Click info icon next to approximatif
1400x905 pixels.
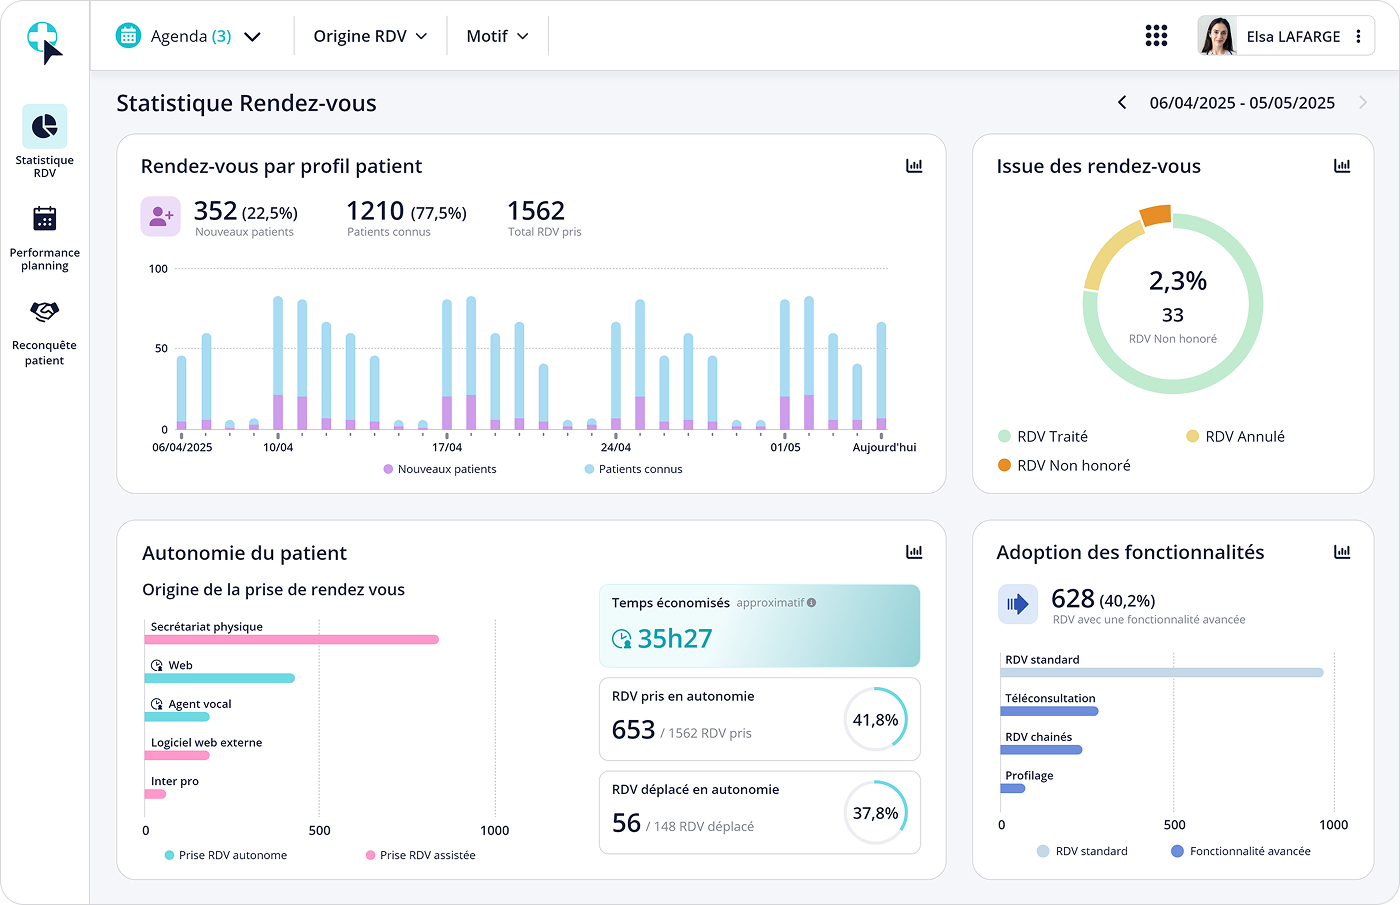pyautogui.click(x=811, y=603)
